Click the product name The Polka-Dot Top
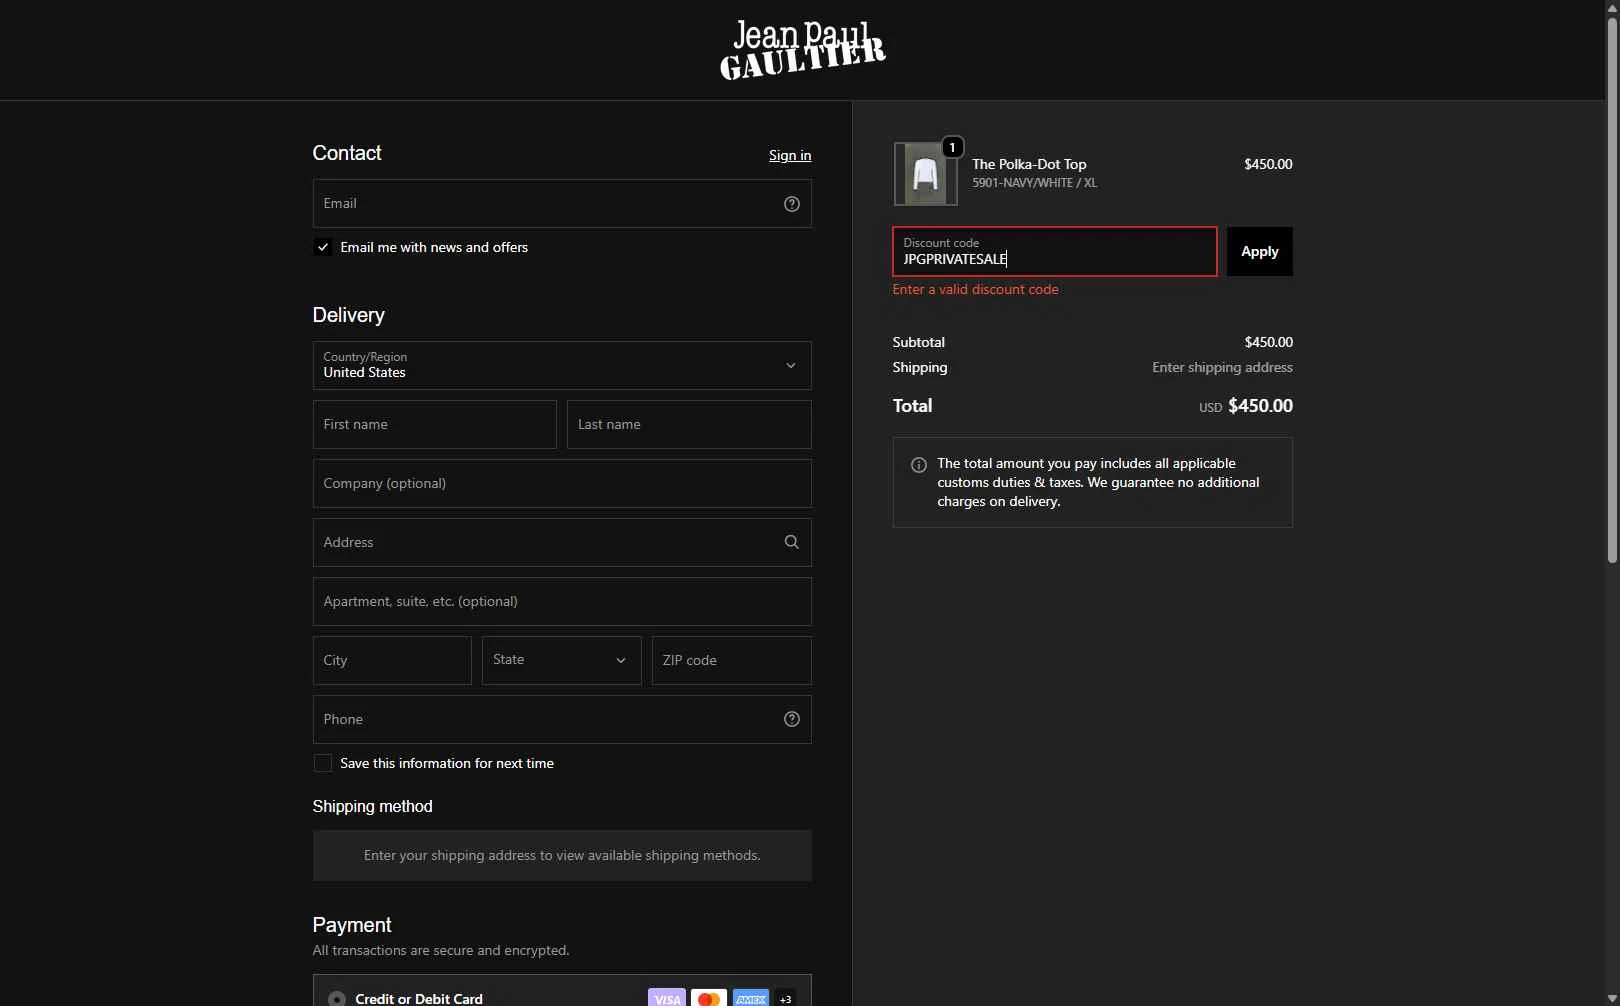Viewport: 1620px width, 1006px height. 1029,164
